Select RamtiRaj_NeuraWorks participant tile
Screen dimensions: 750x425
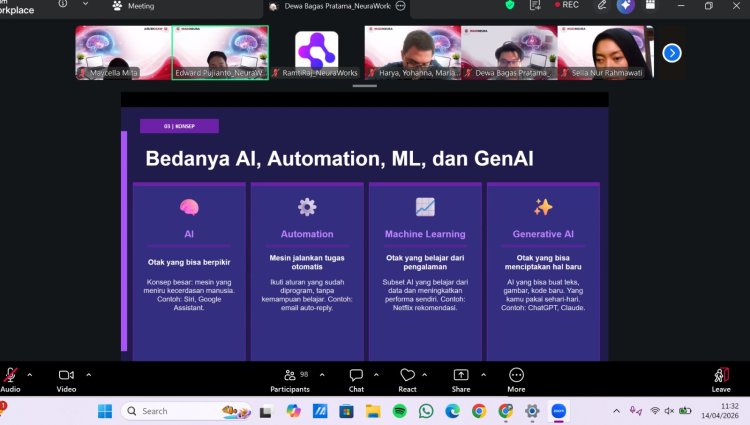tap(317, 53)
